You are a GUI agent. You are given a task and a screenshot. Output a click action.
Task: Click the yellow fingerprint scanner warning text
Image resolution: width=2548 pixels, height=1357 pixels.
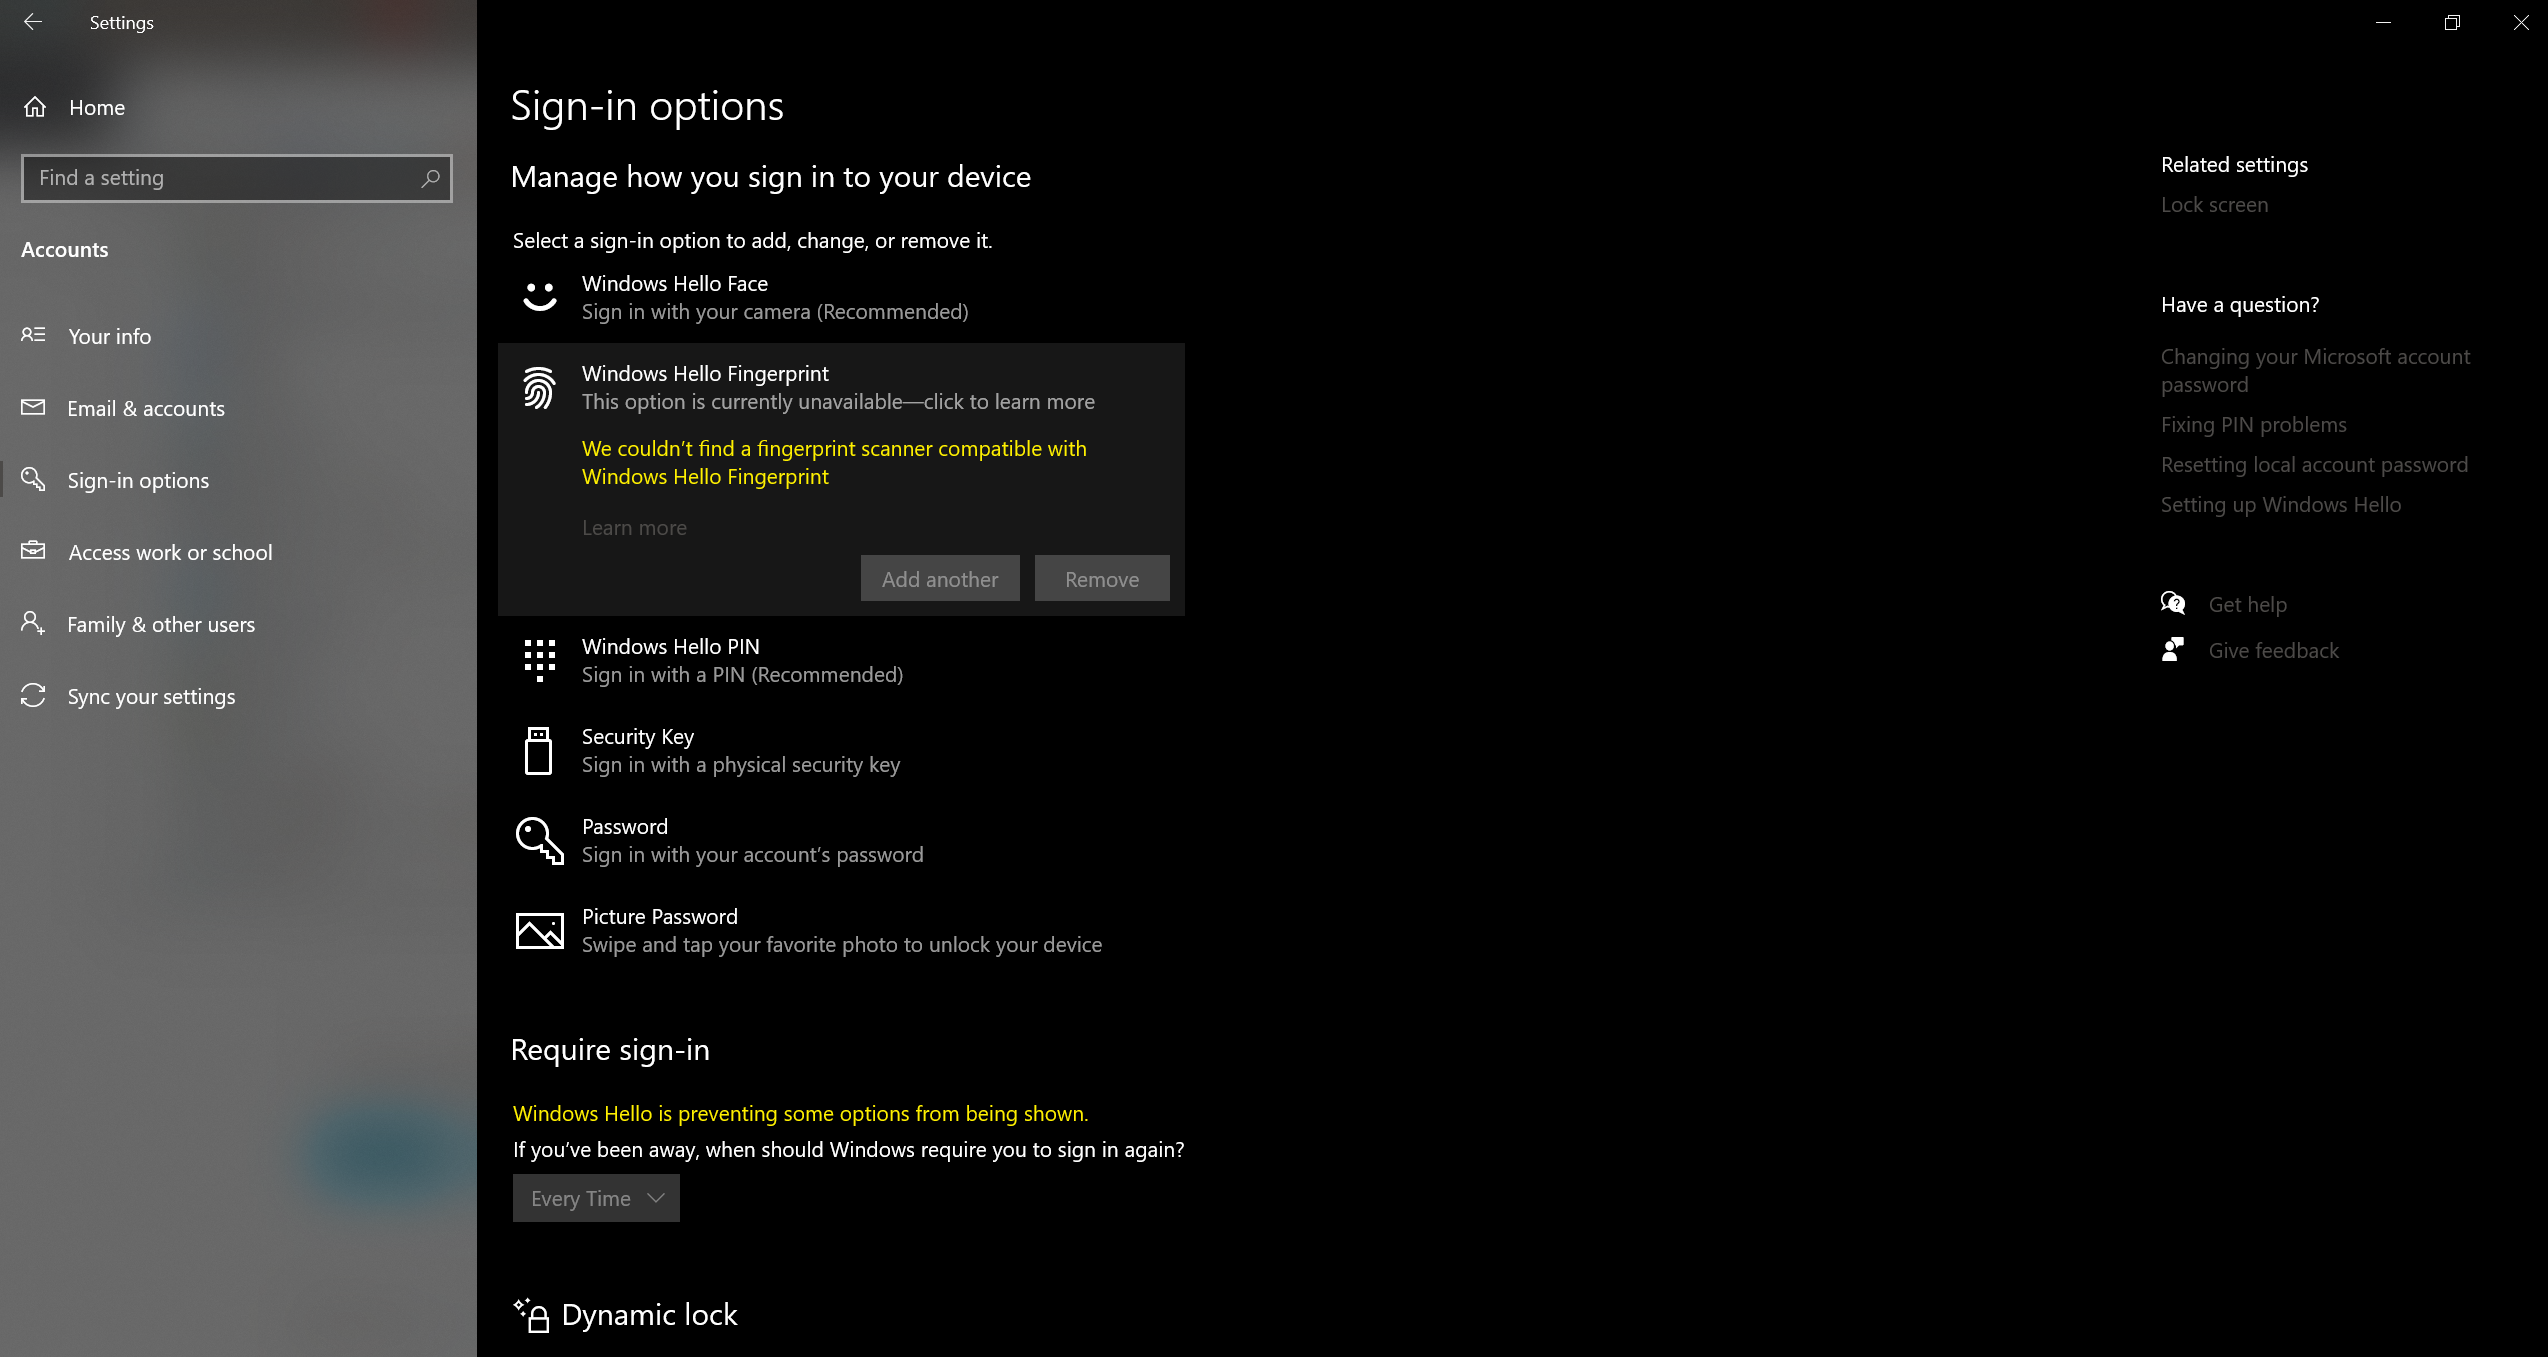pyautogui.click(x=834, y=462)
